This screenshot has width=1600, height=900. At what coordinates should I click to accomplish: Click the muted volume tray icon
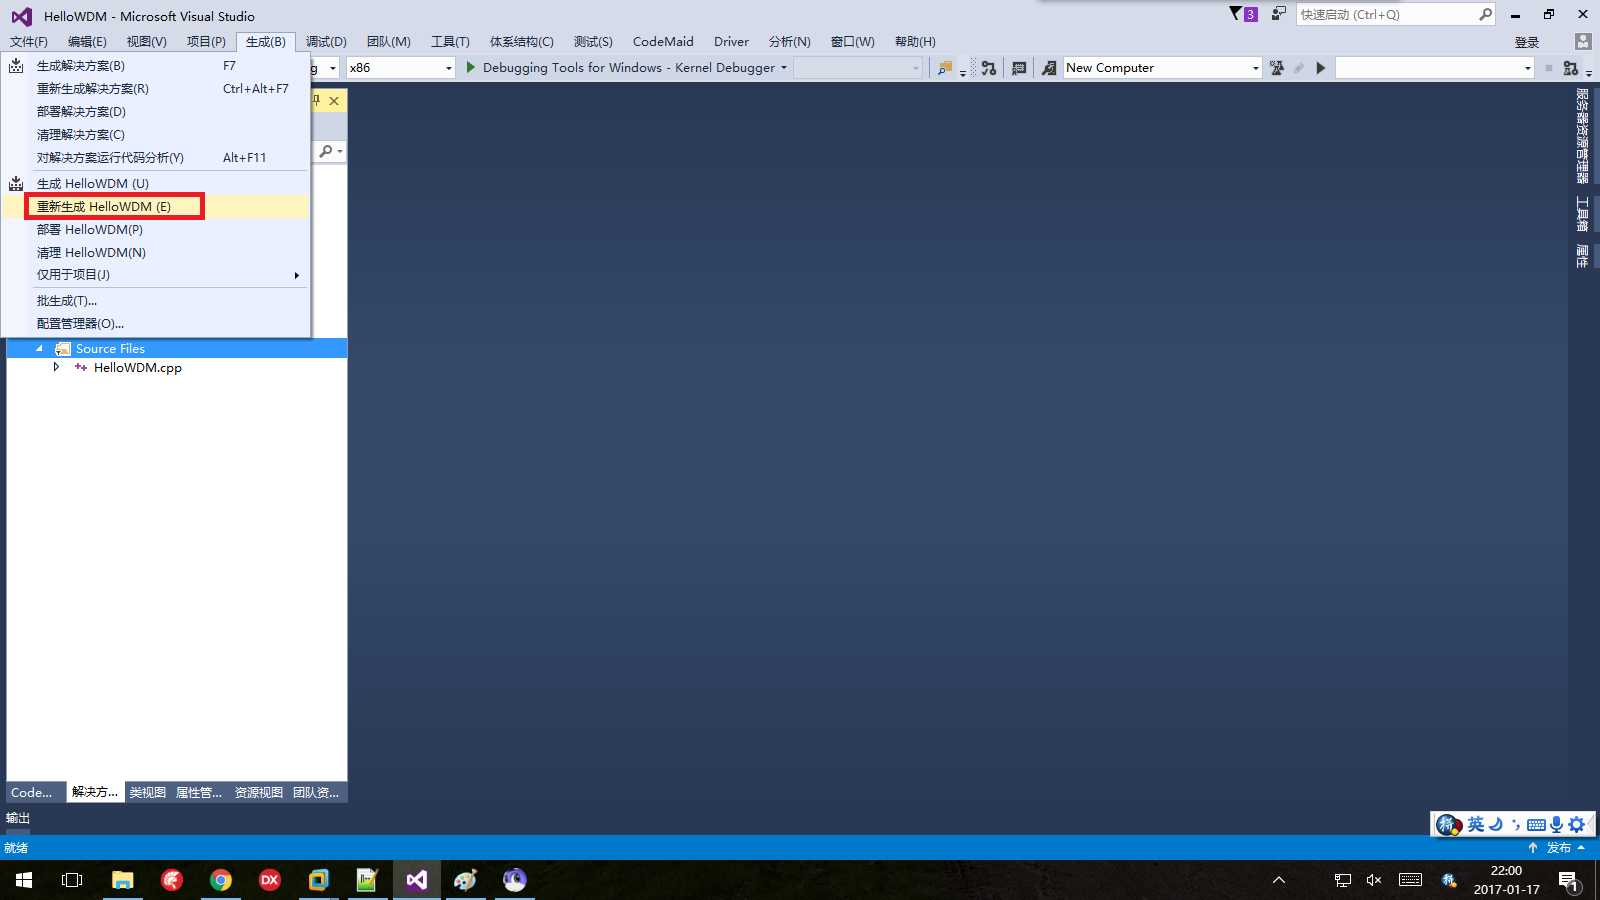click(x=1374, y=880)
